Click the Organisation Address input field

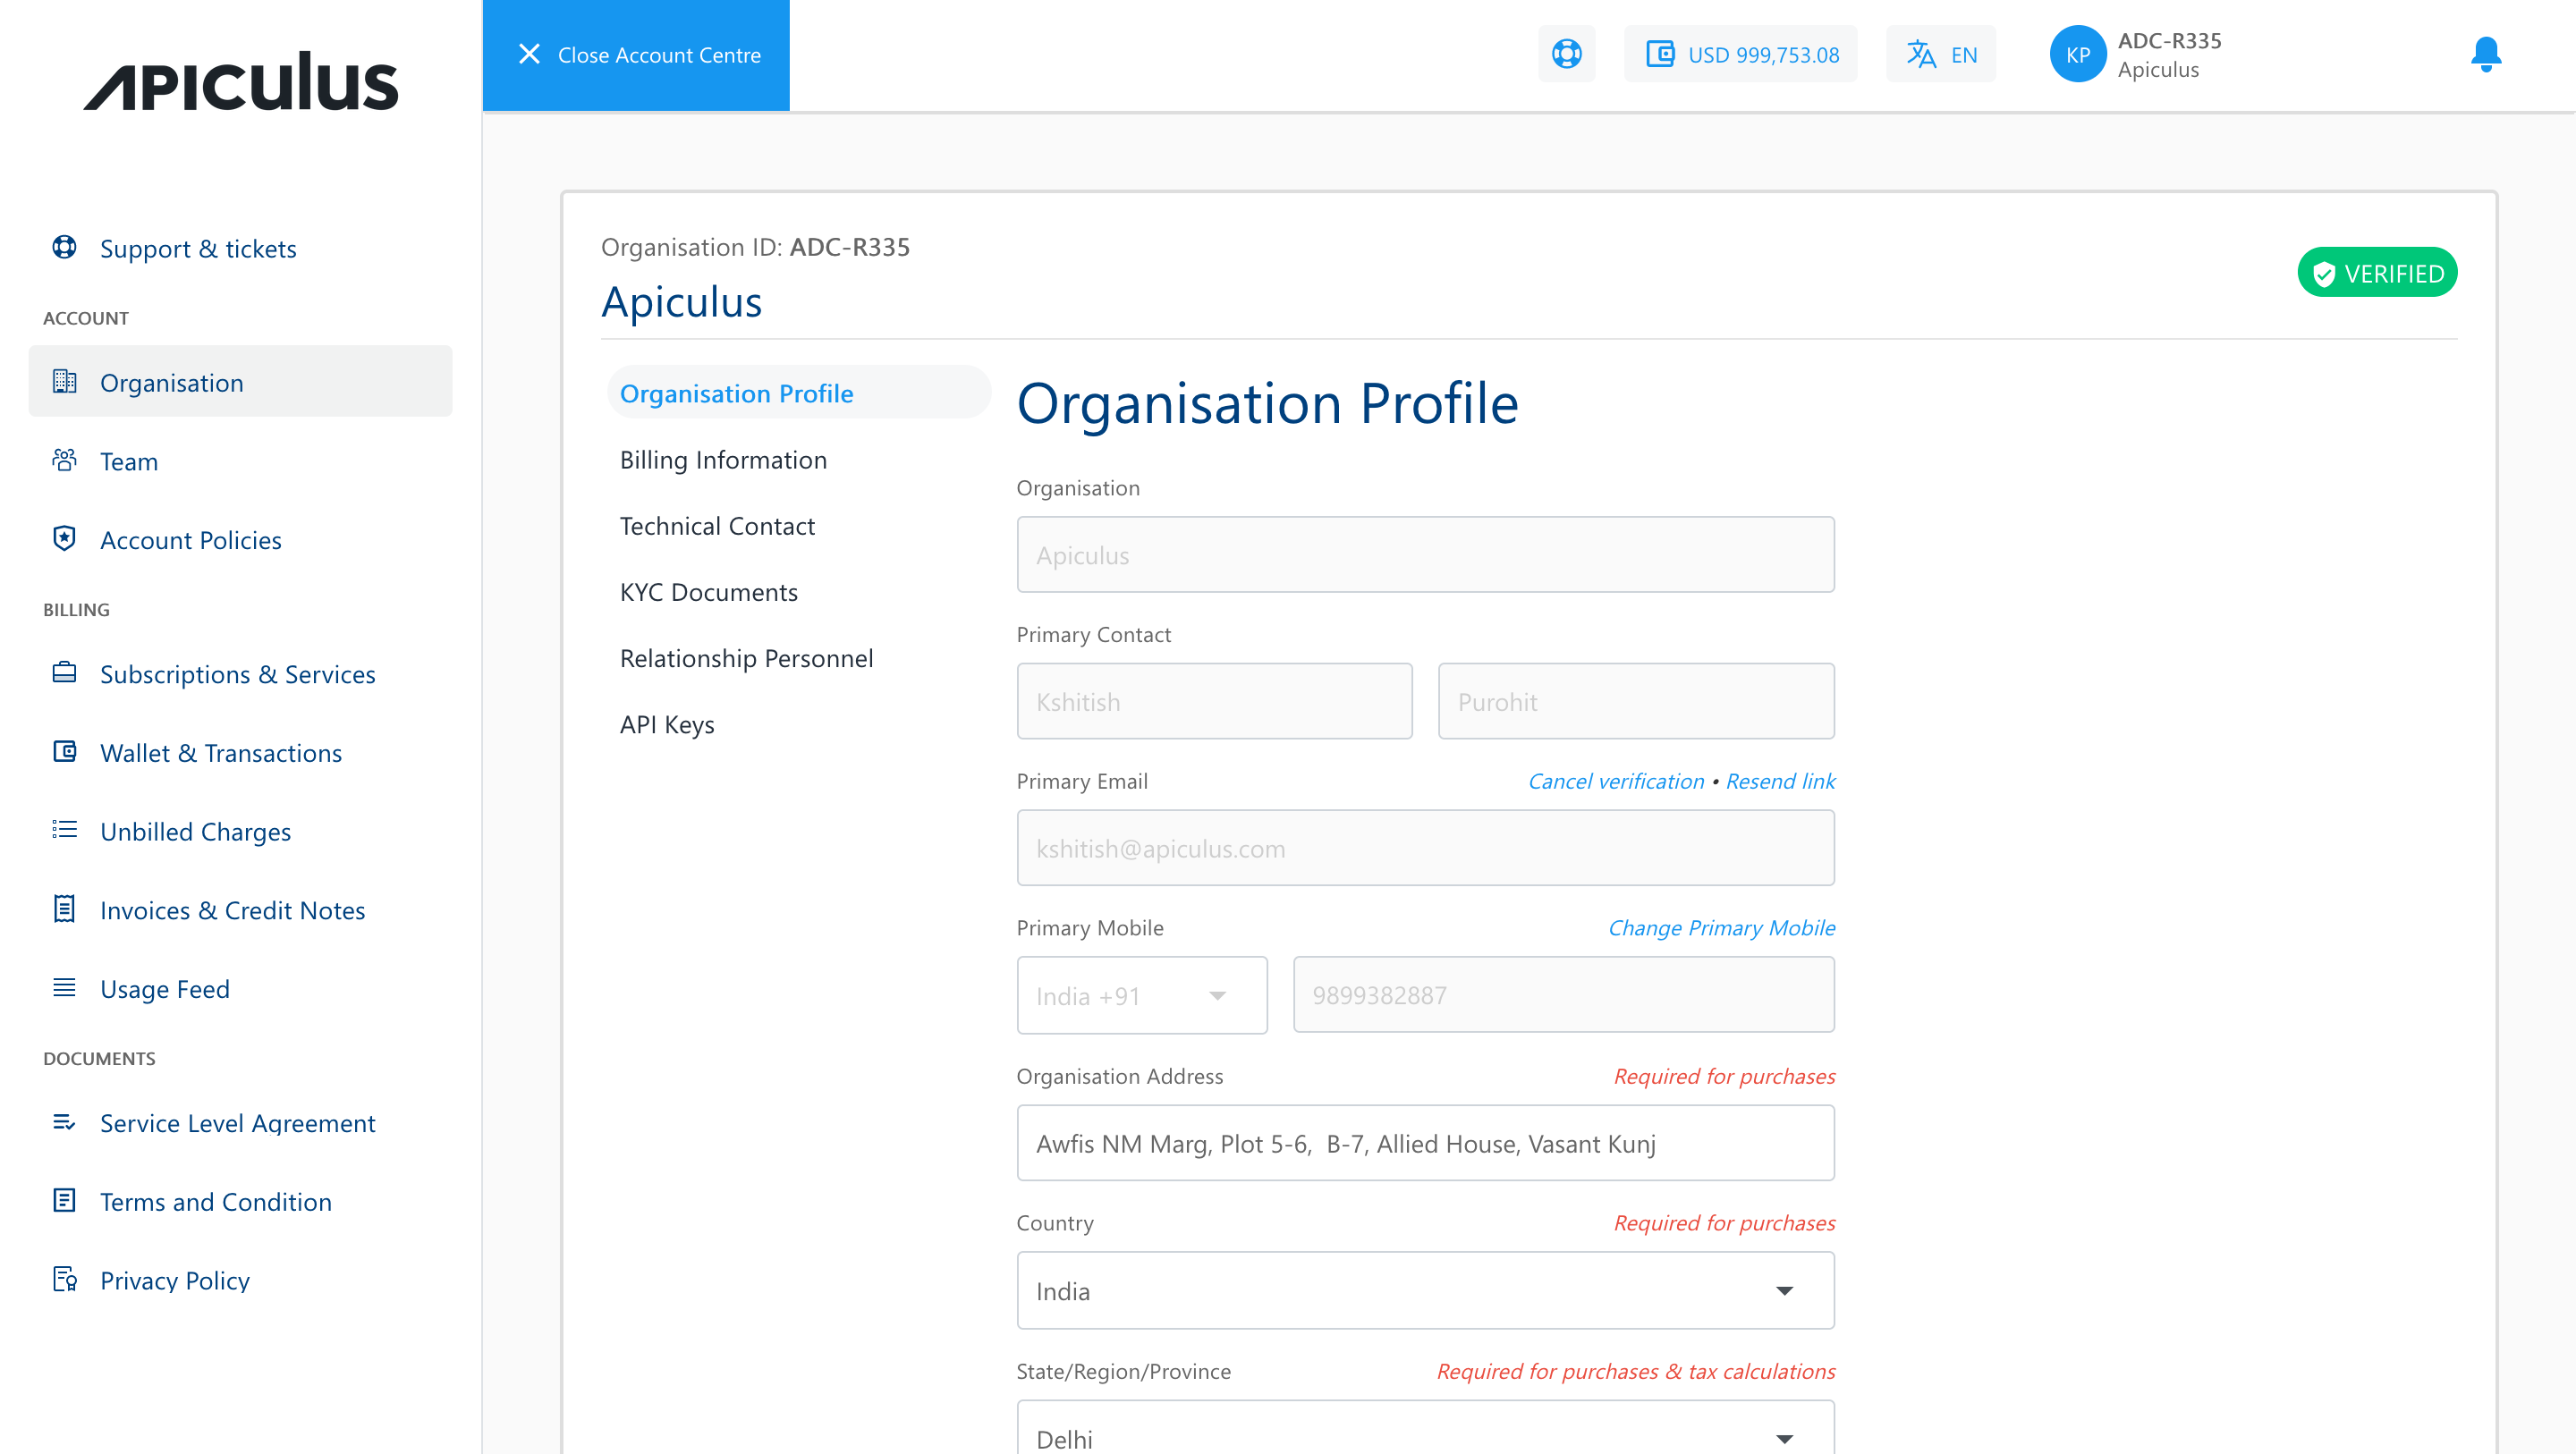(1425, 1143)
